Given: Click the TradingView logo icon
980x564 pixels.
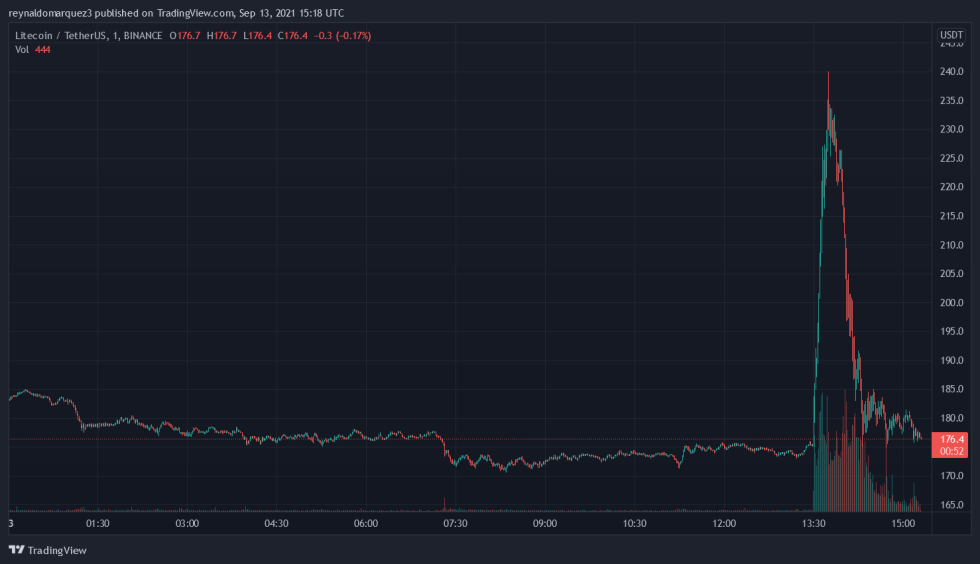Looking at the screenshot, I should 16,550.
